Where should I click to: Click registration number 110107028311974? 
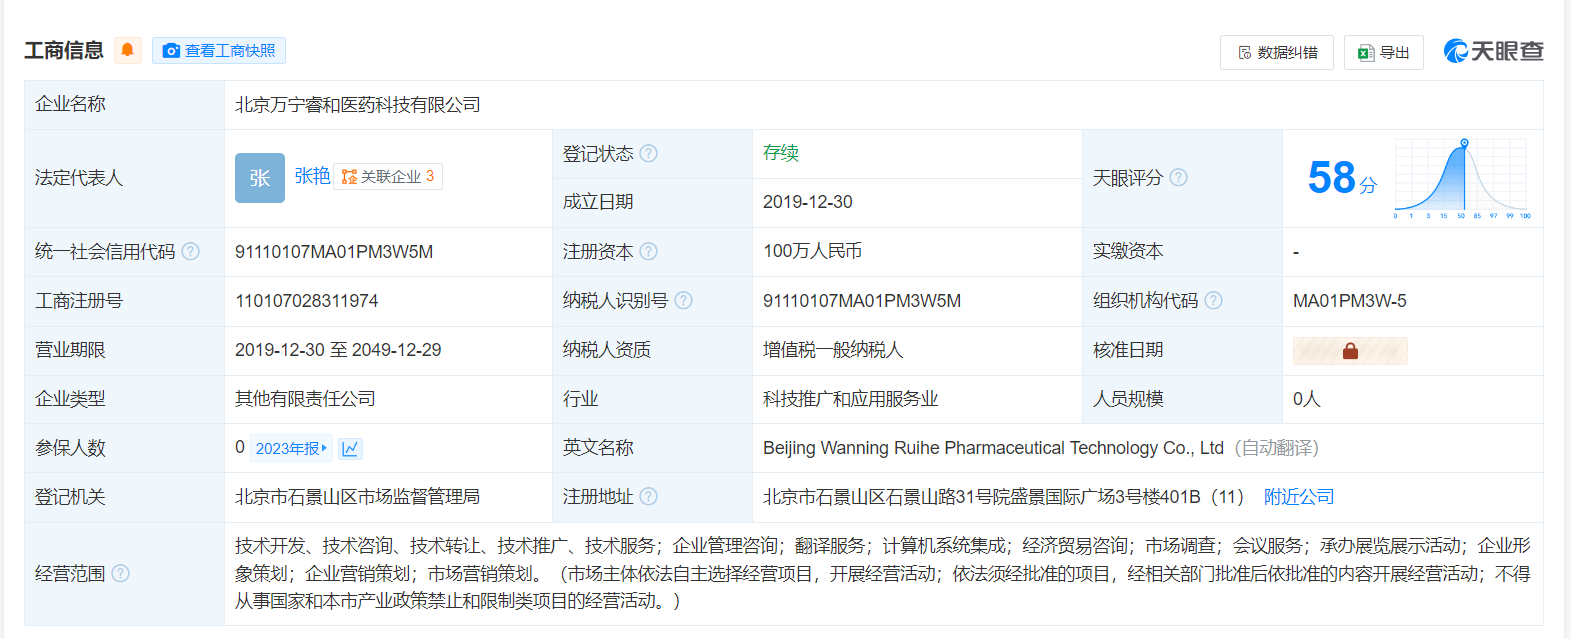pos(307,301)
